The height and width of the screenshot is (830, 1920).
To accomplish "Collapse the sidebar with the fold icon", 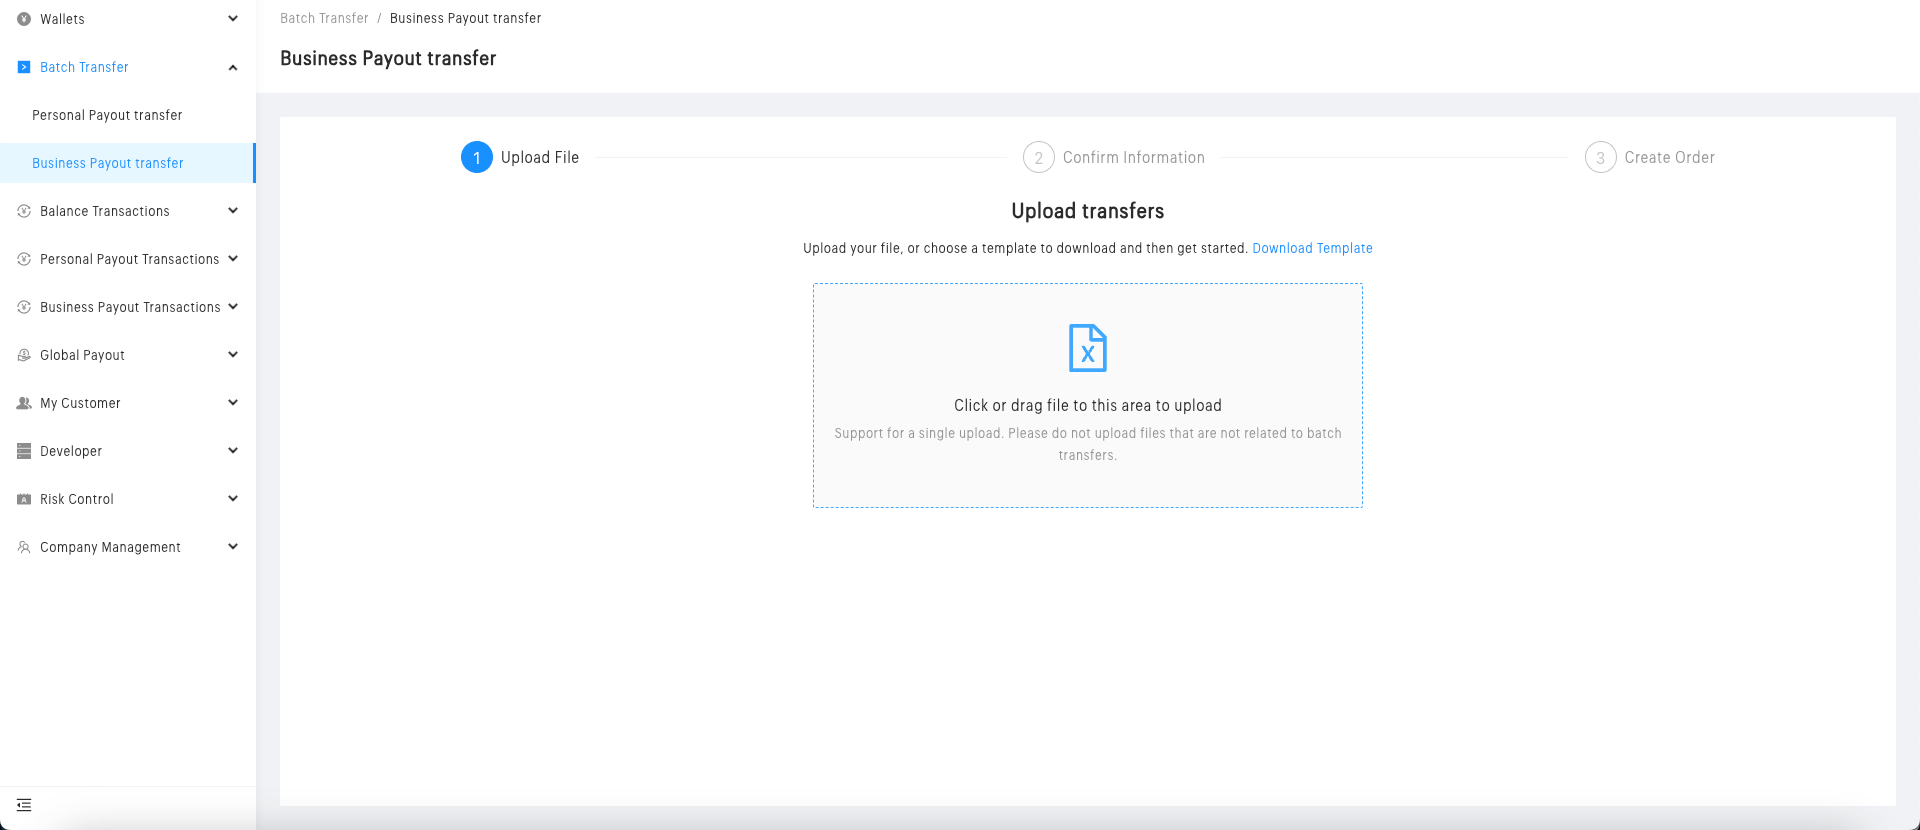I will coord(24,805).
